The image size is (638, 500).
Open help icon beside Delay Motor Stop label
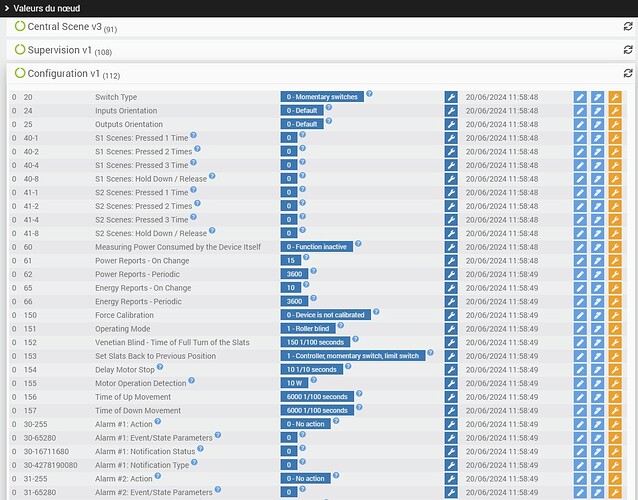pos(160,367)
